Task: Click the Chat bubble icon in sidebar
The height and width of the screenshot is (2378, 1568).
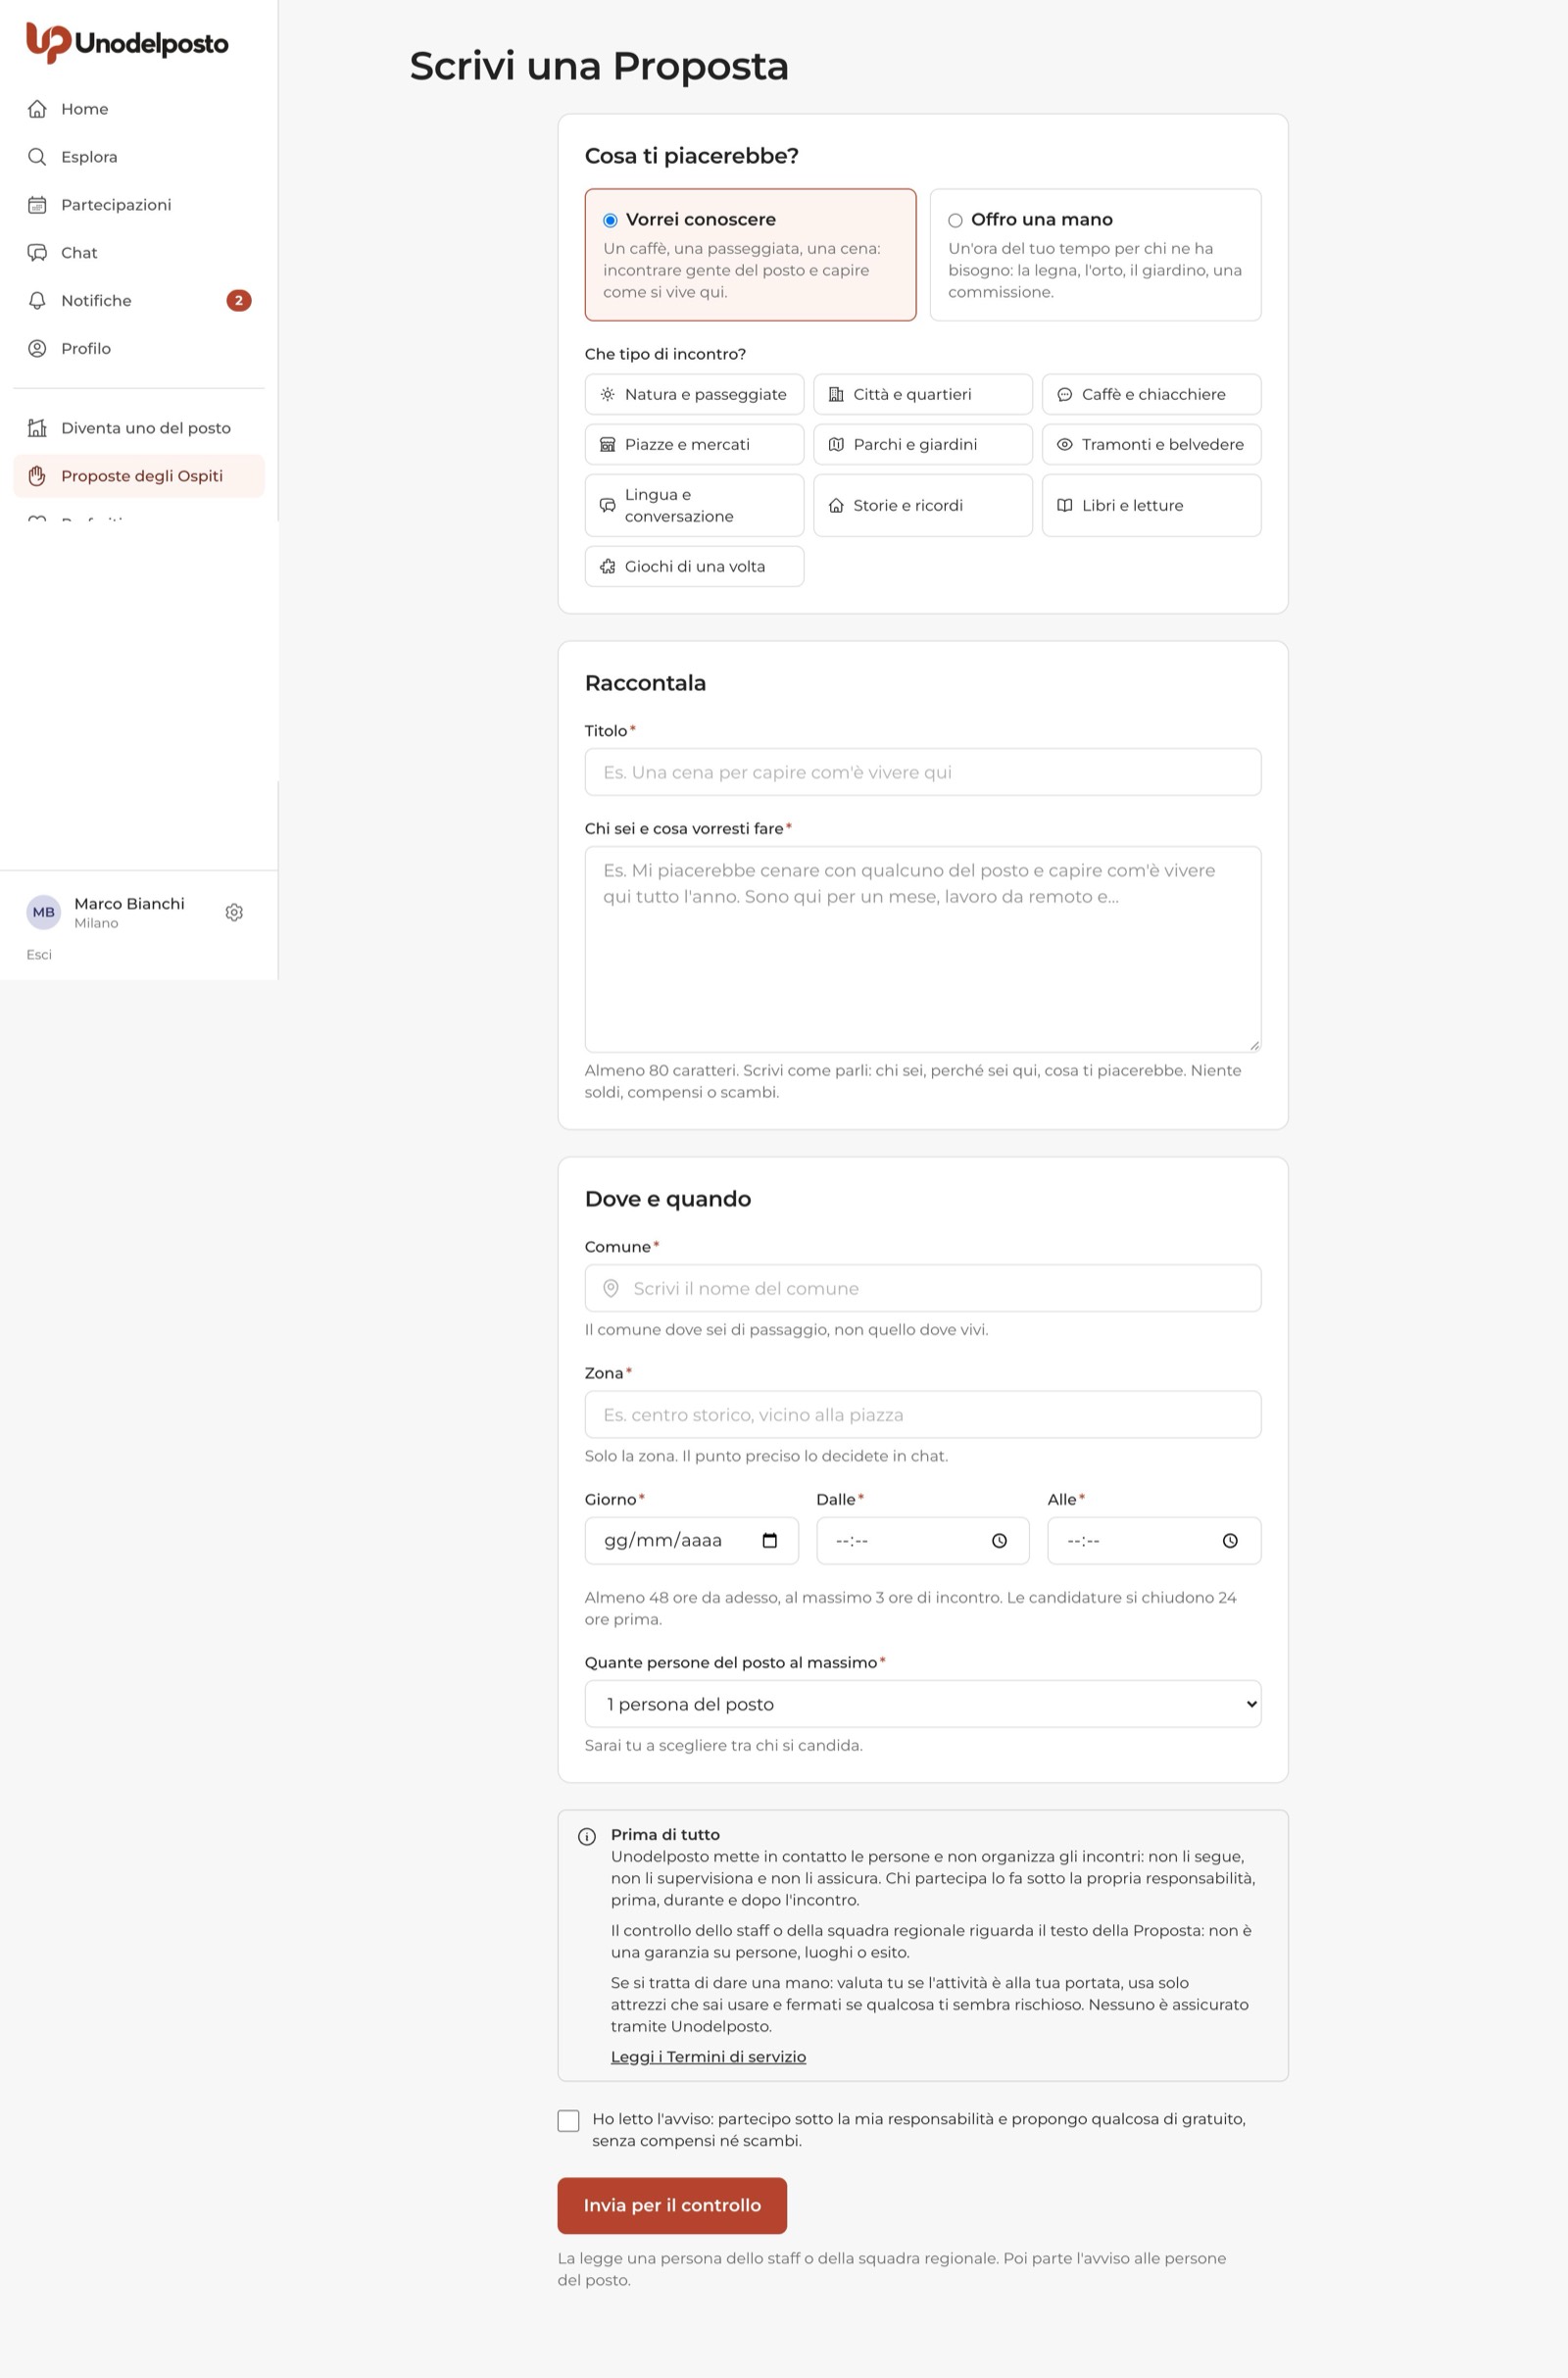Action: pos(37,252)
